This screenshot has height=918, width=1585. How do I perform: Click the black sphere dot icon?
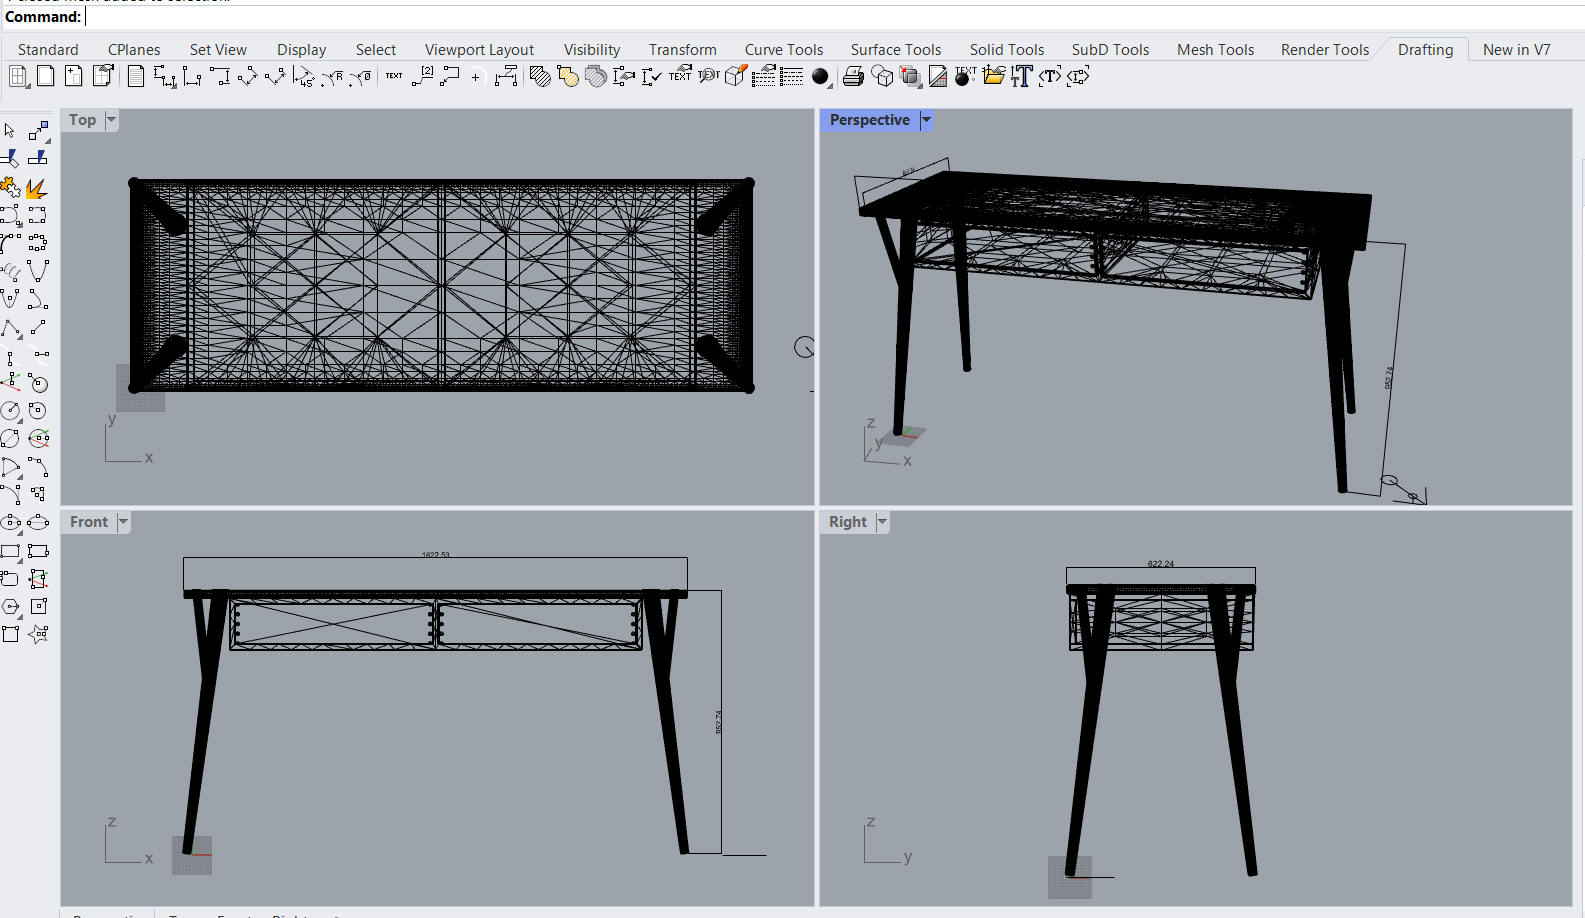click(820, 77)
